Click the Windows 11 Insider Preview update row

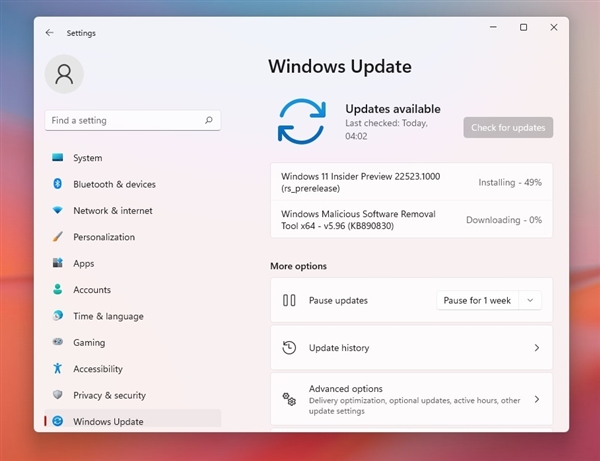click(x=411, y=182)
